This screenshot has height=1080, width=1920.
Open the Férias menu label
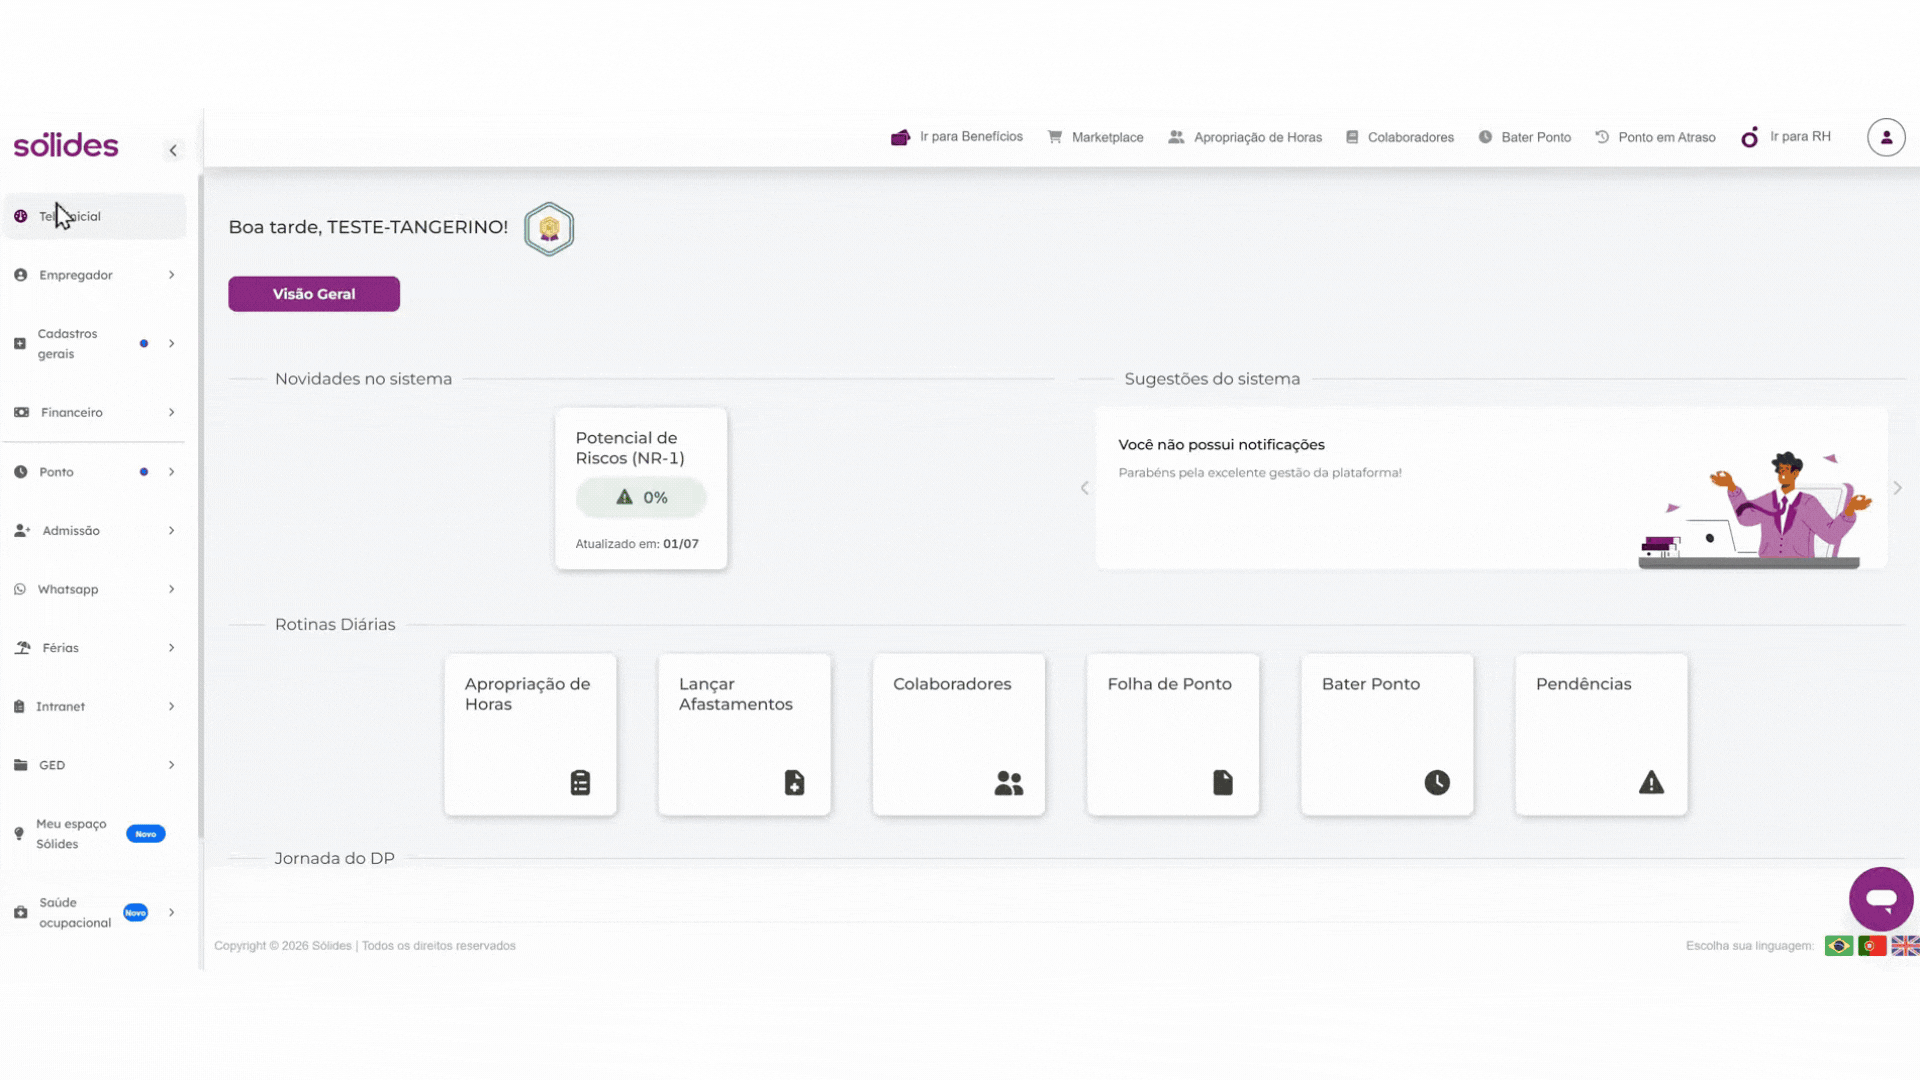coord(60,648)
